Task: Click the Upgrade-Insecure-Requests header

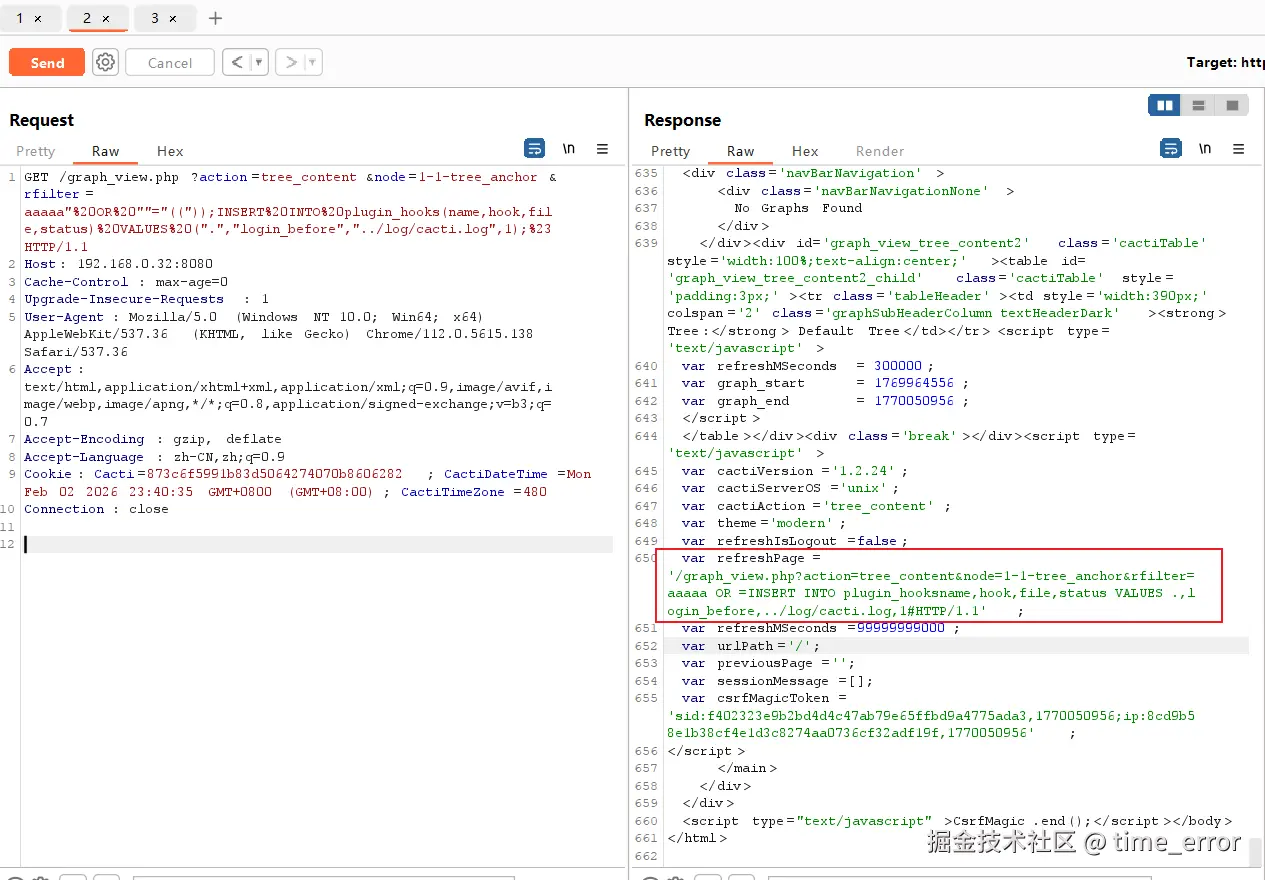Action: tap(146, 299)
